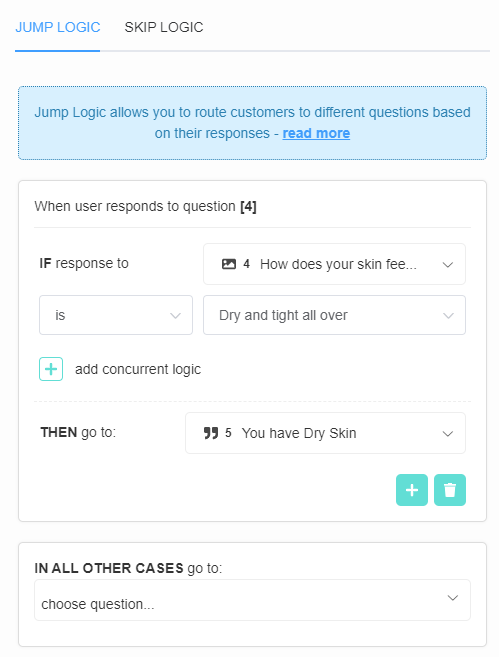The width and height of the screenshot is (499, 657).
Task: Open the 'choose question...' dropdown
Action: click(252, 600)
